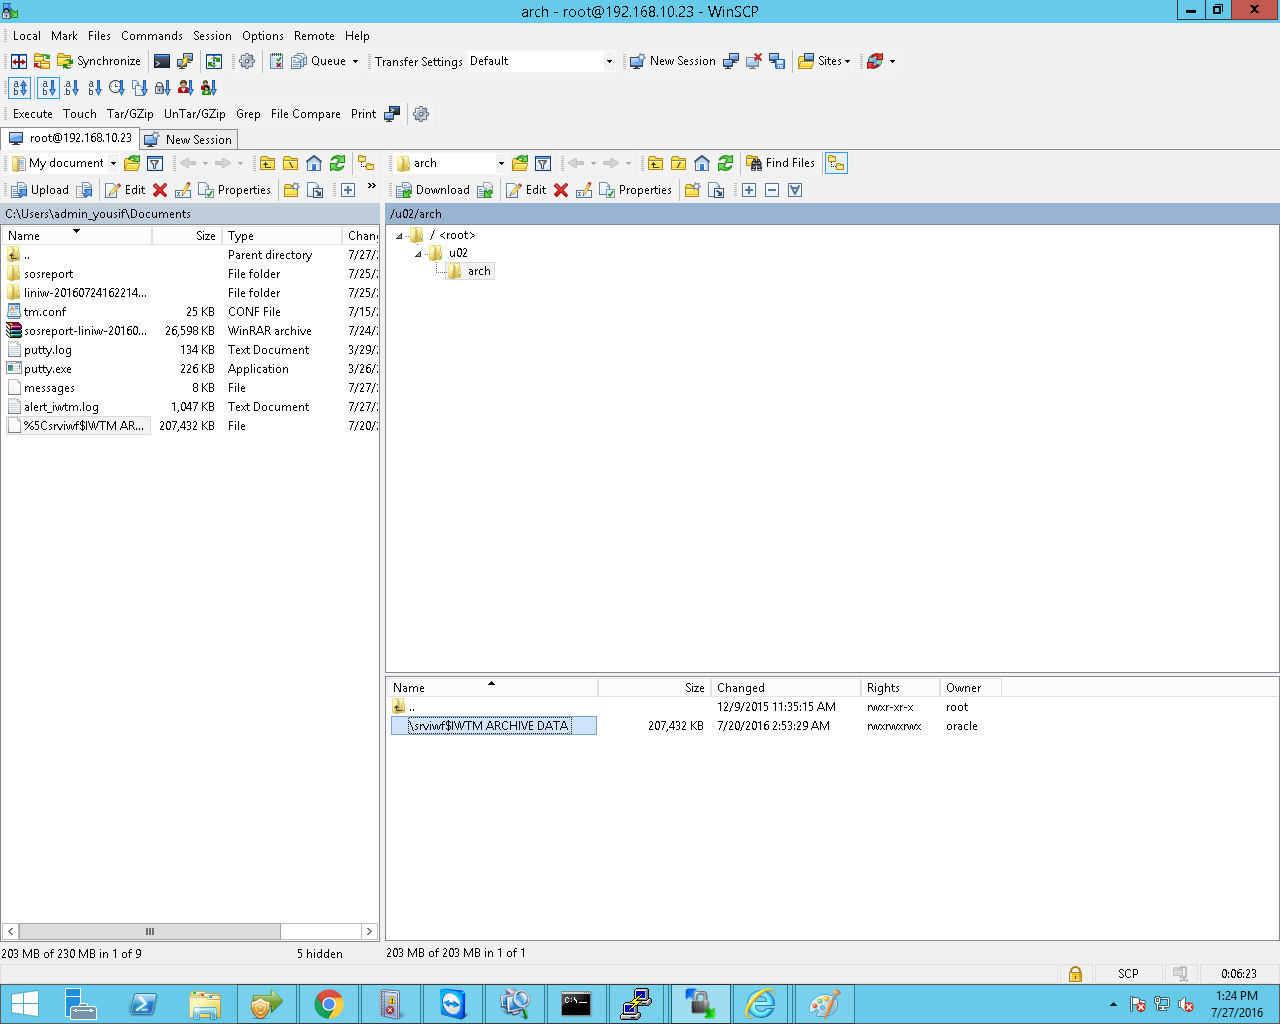Toggle remote directory tree view button
The width and height of the screenshot is (1280, 1024).
pos(836,163)
